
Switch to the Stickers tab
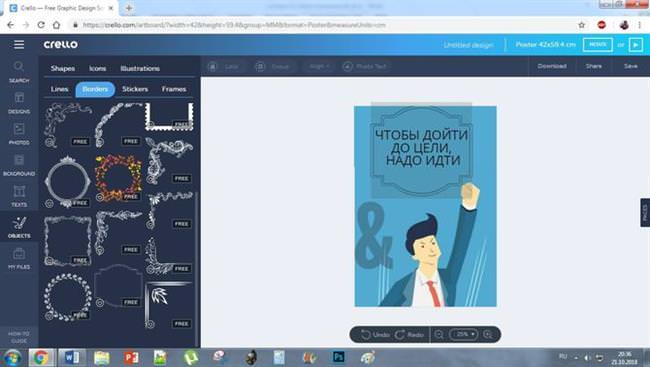135,89
